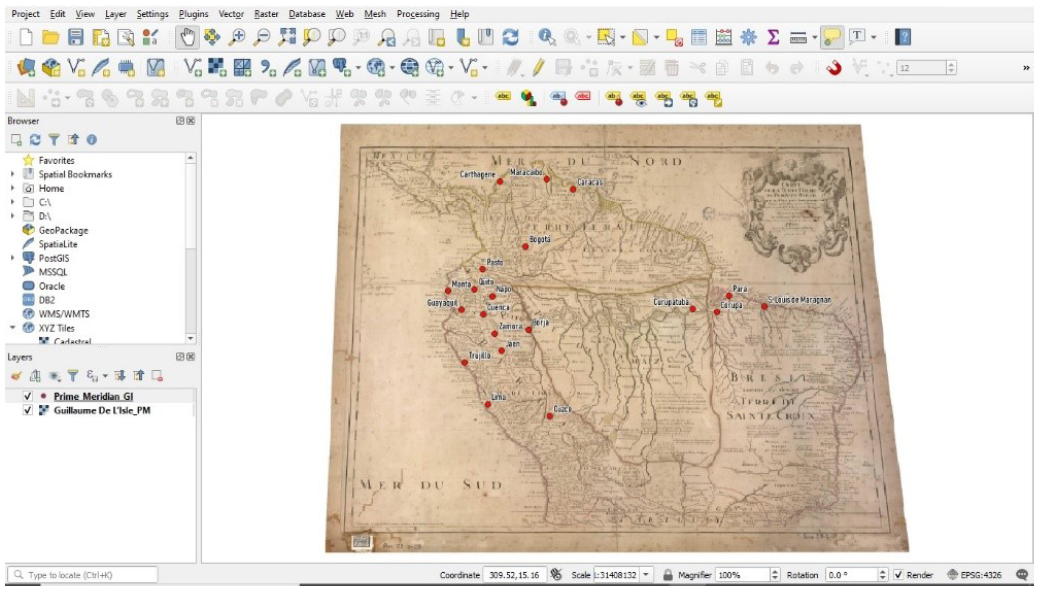The image size is (1042, 594).
Task: Click the Refresh map icon
Action: click(x=510, y=37)
